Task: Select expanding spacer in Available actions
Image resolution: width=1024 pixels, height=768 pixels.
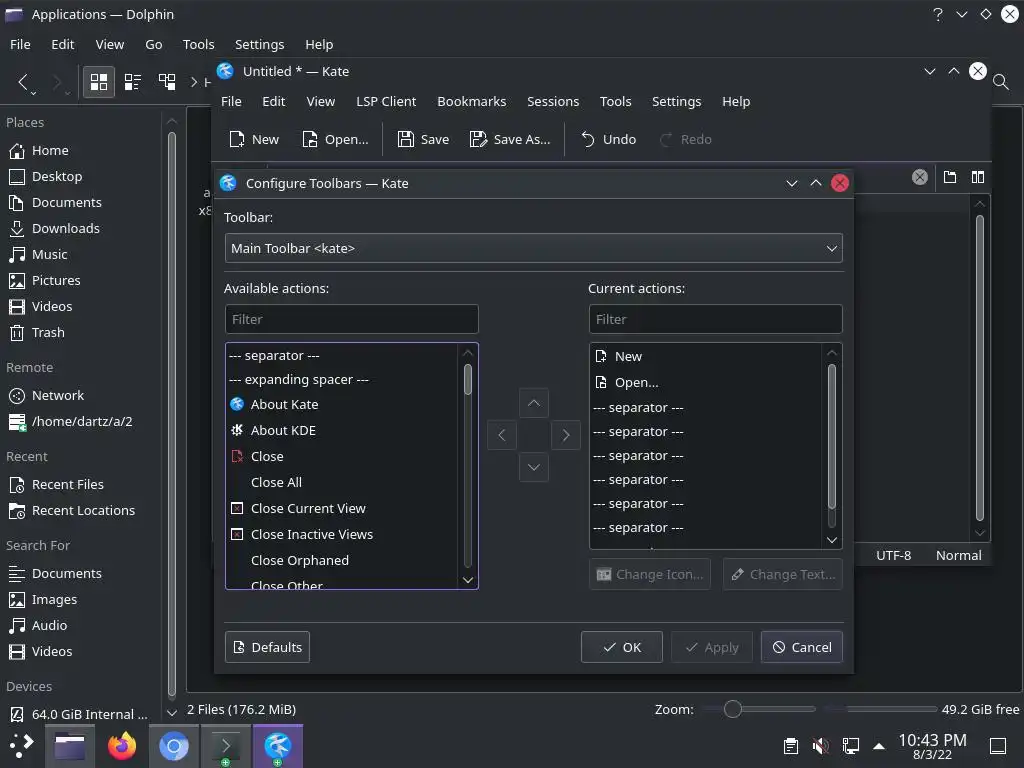Action: tap(342, 379)
